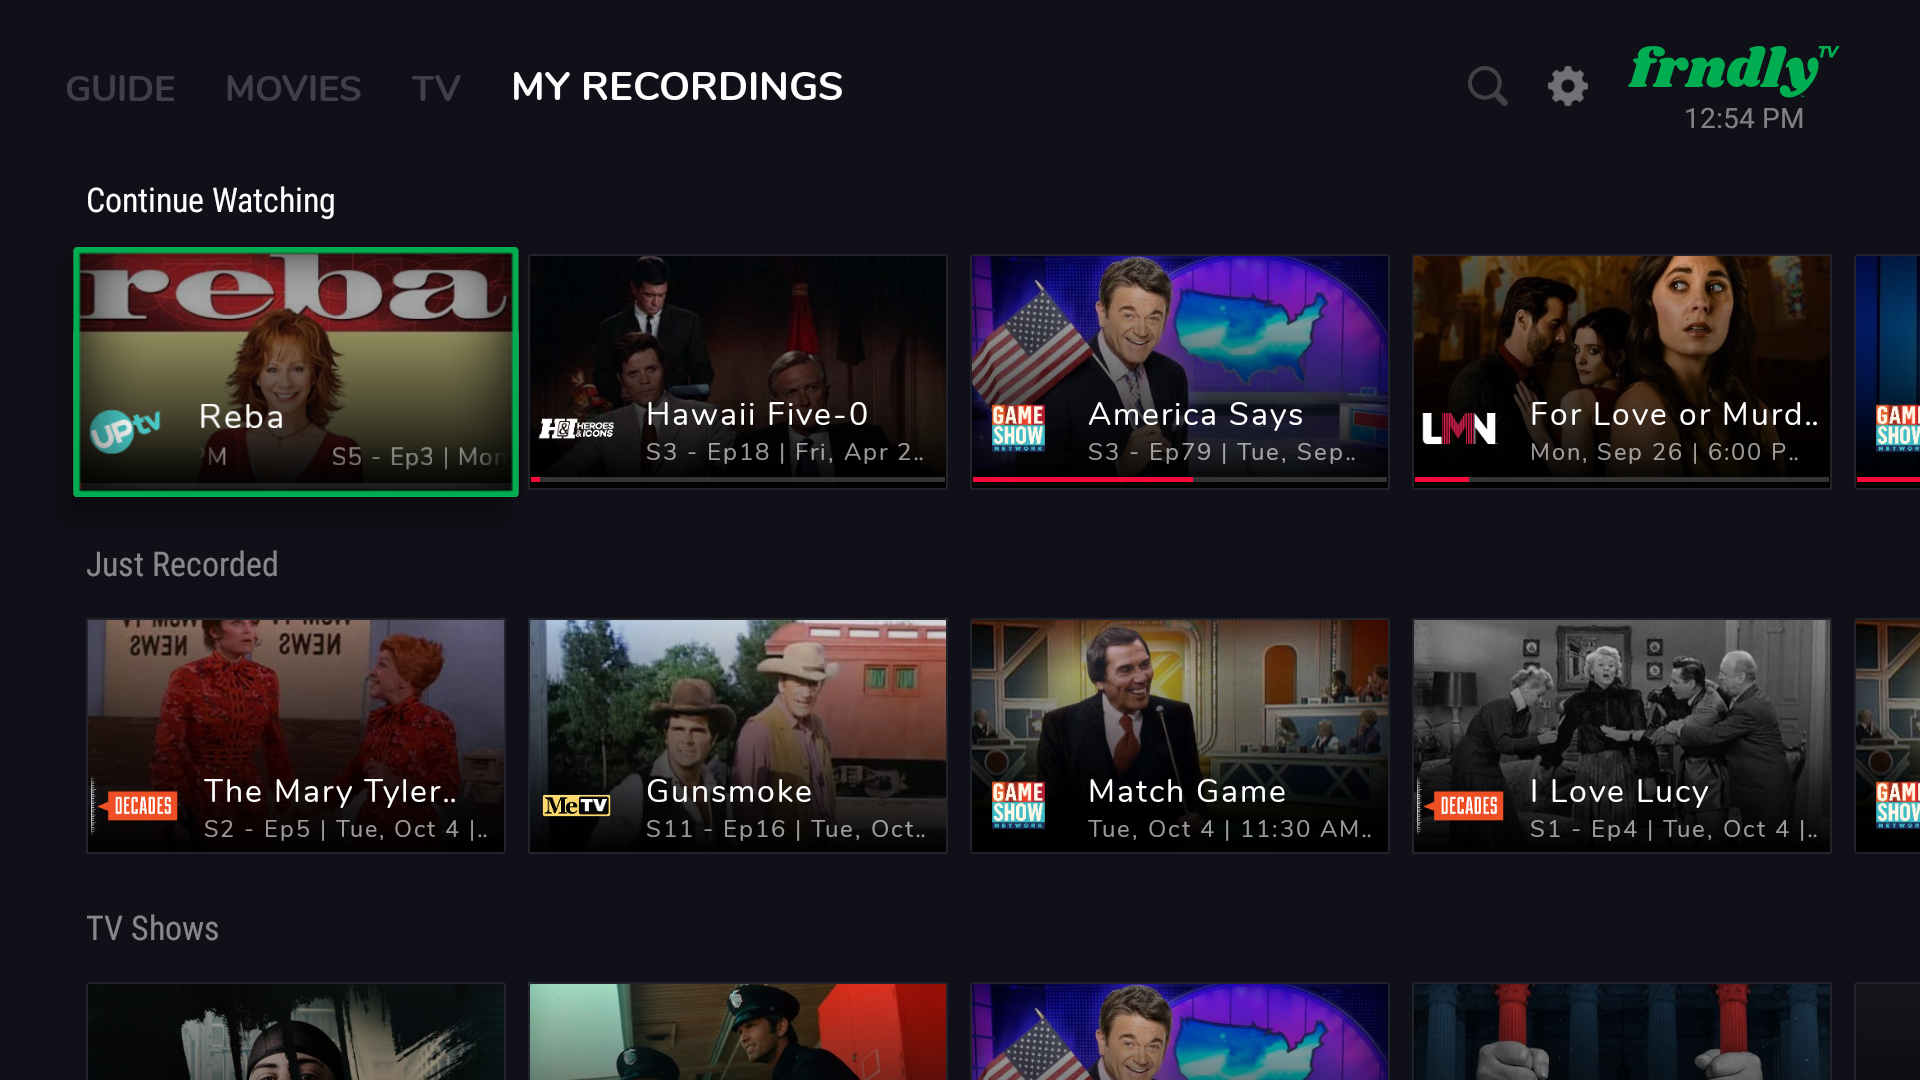Image resolution: width=1920 pixels, height=1080 pixels.
Task: Open the settings gear
Action: [x=1567, y=86]
